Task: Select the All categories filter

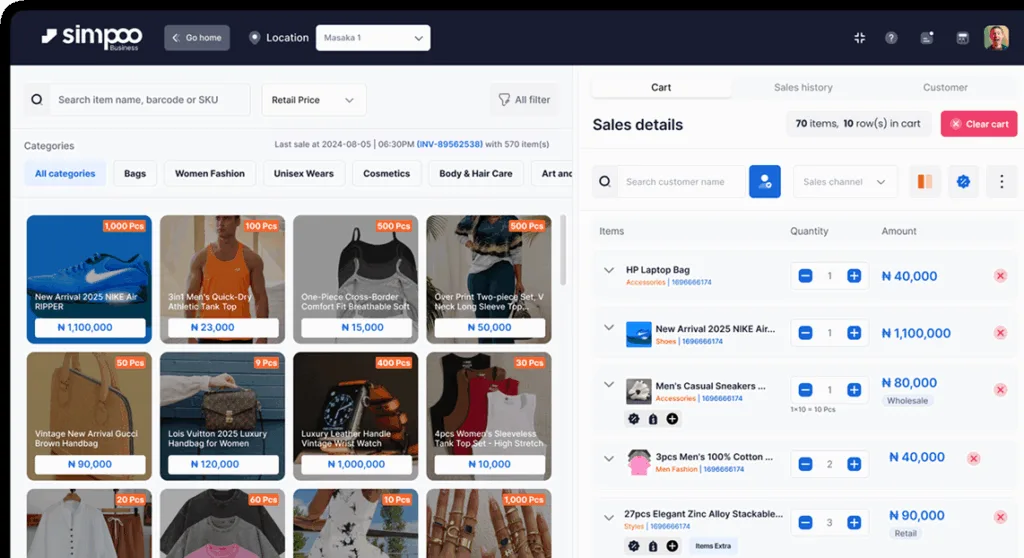Action: [x=65, y=173]
